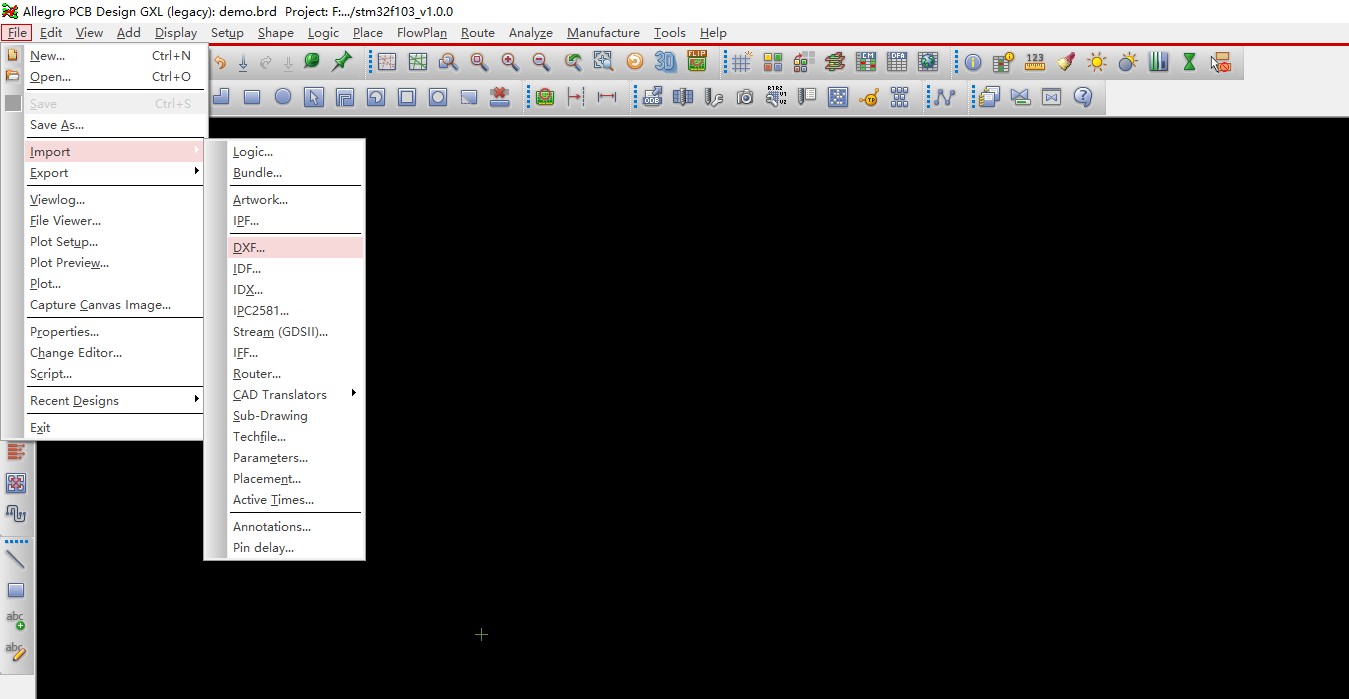Click the add text abc plus icon

16,621
